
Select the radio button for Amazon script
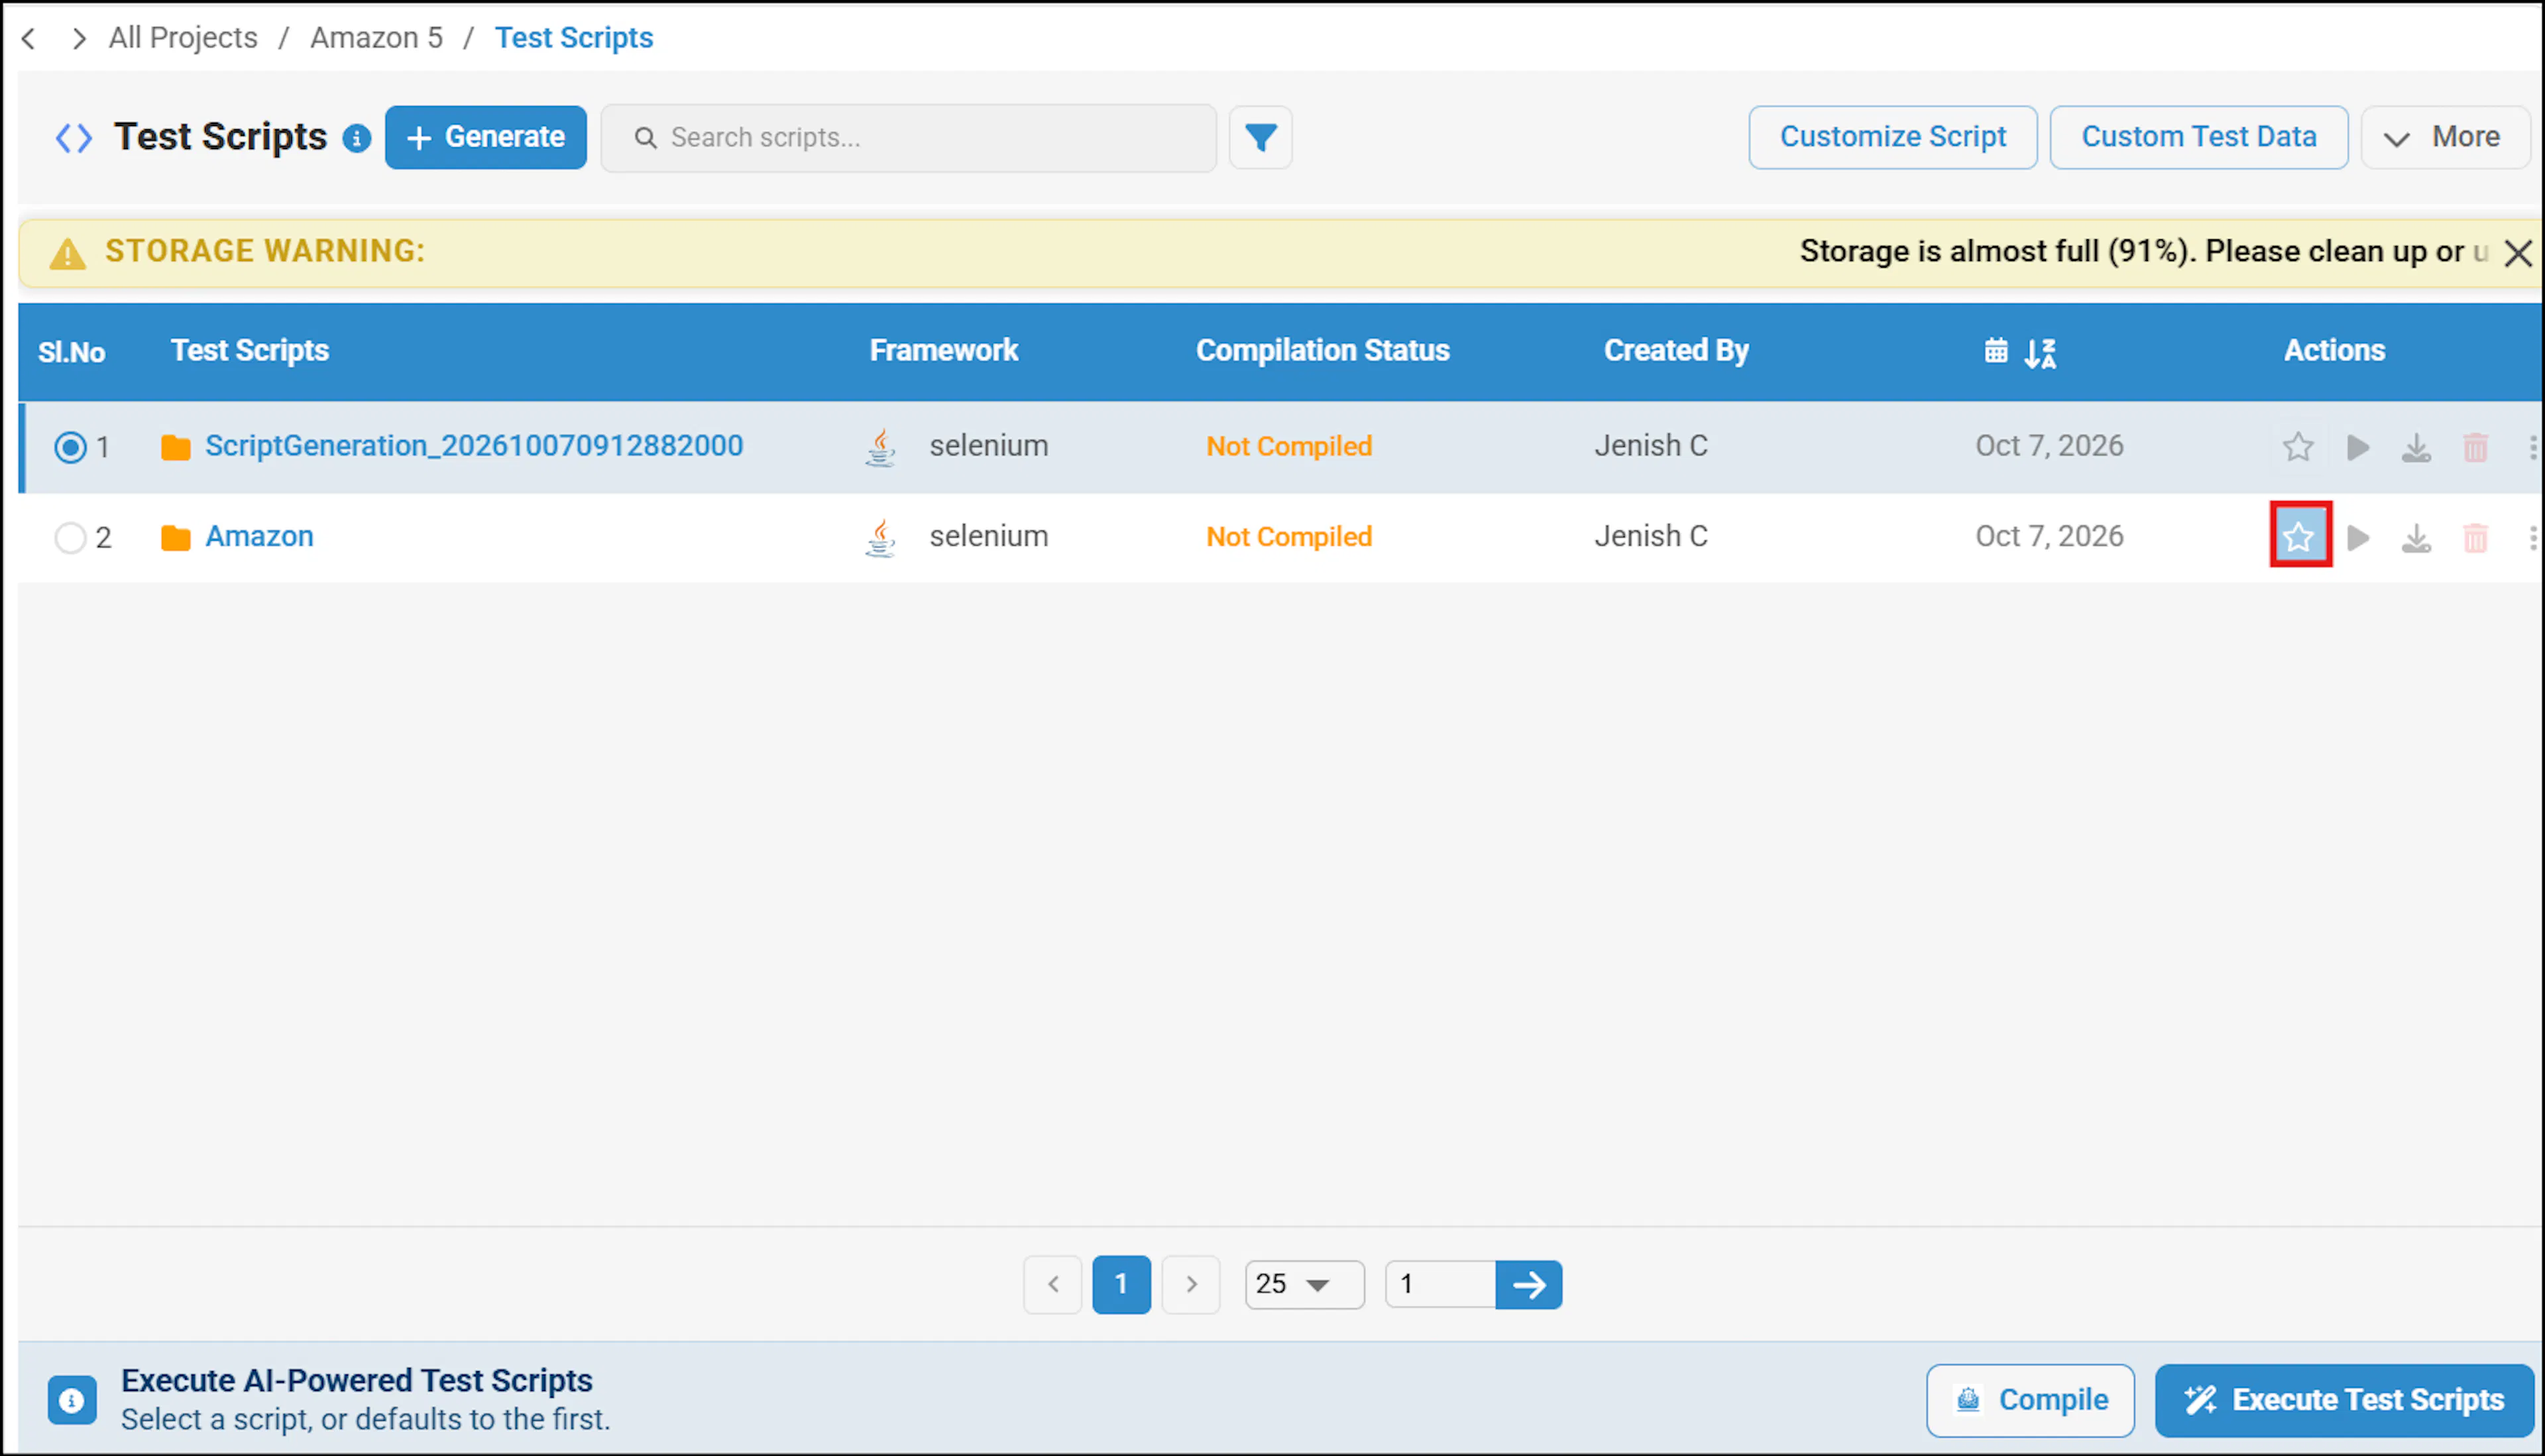coord(70,537)
